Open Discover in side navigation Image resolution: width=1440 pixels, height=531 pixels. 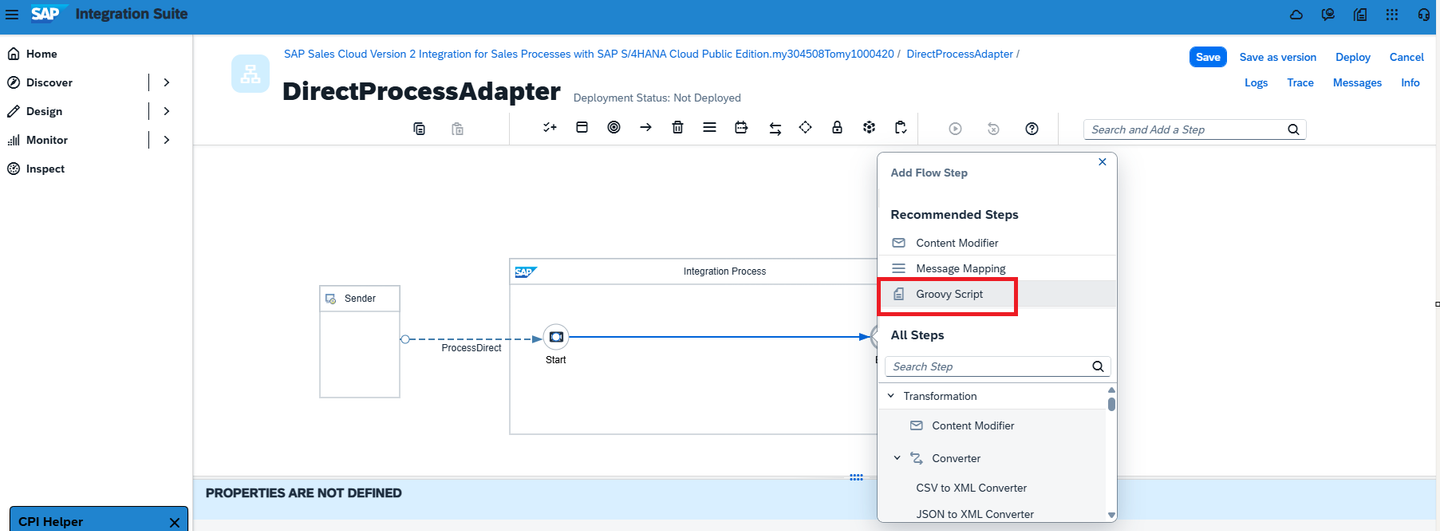click(49, 82)
